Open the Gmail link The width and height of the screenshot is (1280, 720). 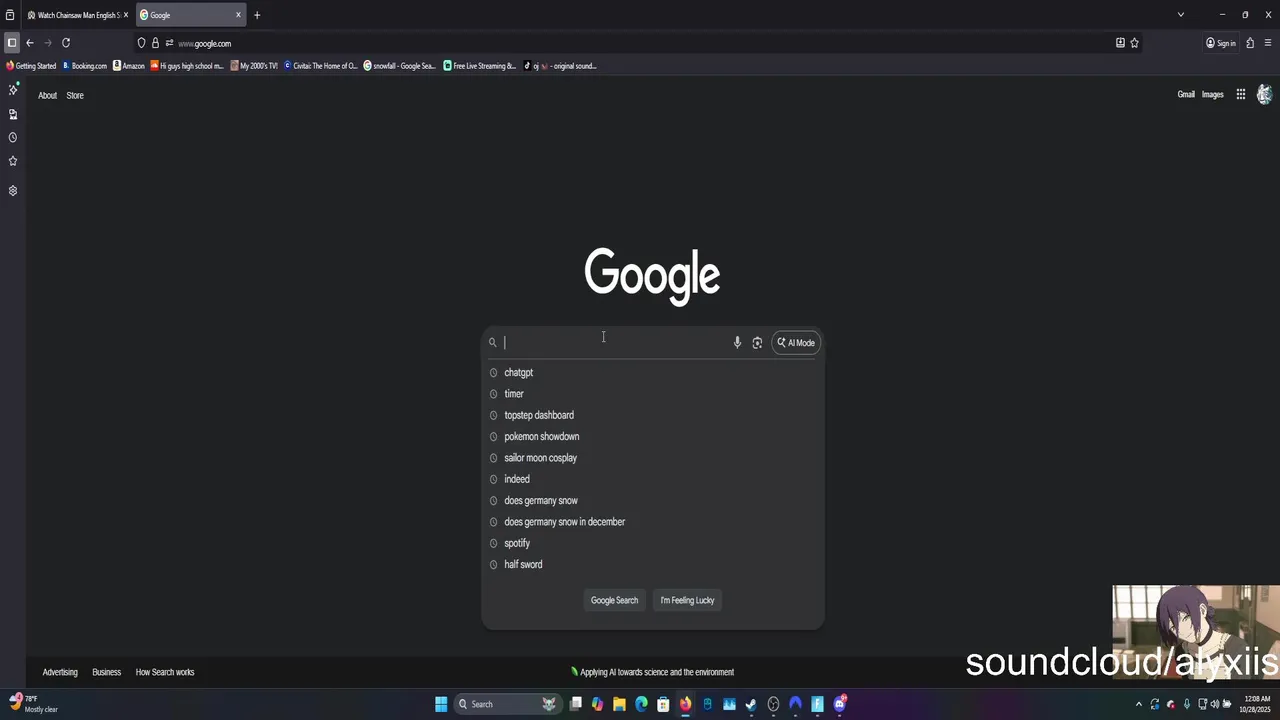point(1186,95)
